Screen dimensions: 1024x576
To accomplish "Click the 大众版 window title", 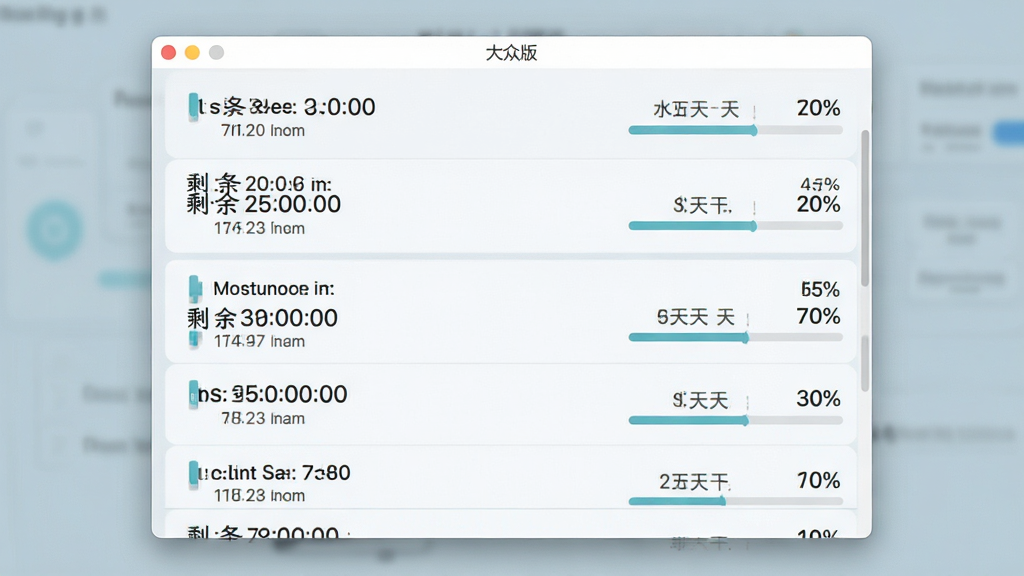I will [511, 53].
